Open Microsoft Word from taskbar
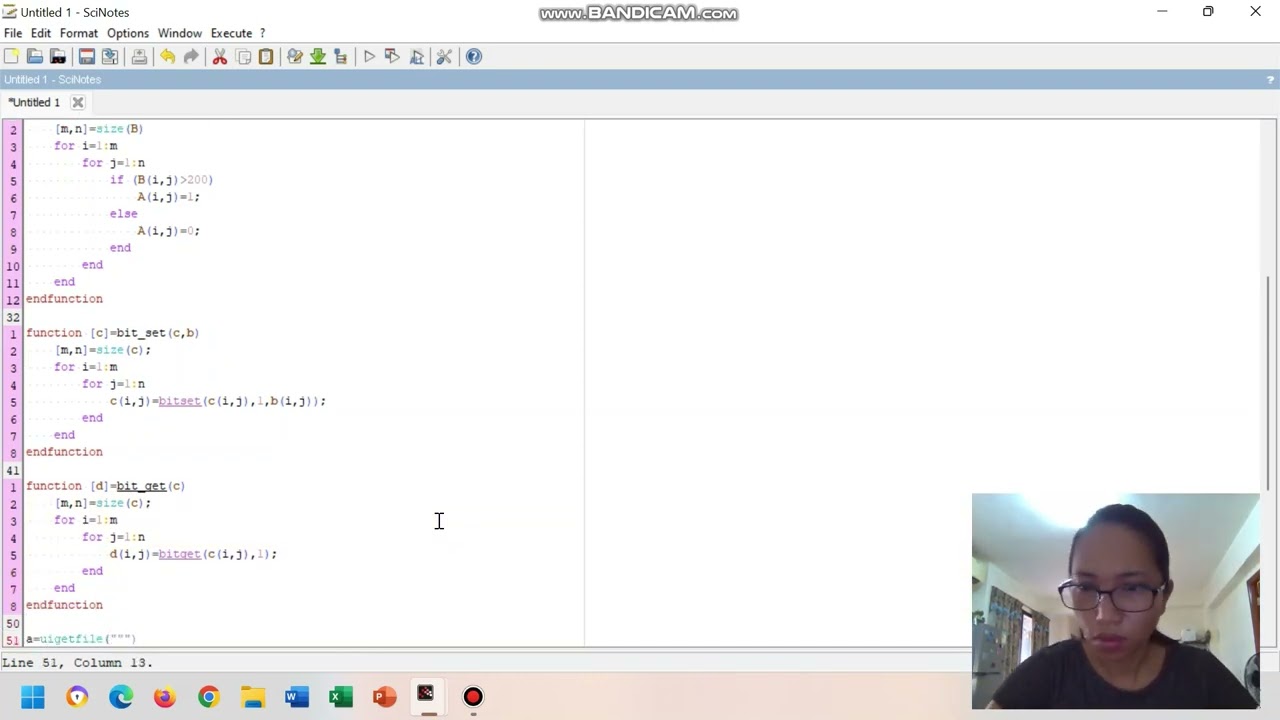Viewport: 1280px width, 720px height. (297, 697)
